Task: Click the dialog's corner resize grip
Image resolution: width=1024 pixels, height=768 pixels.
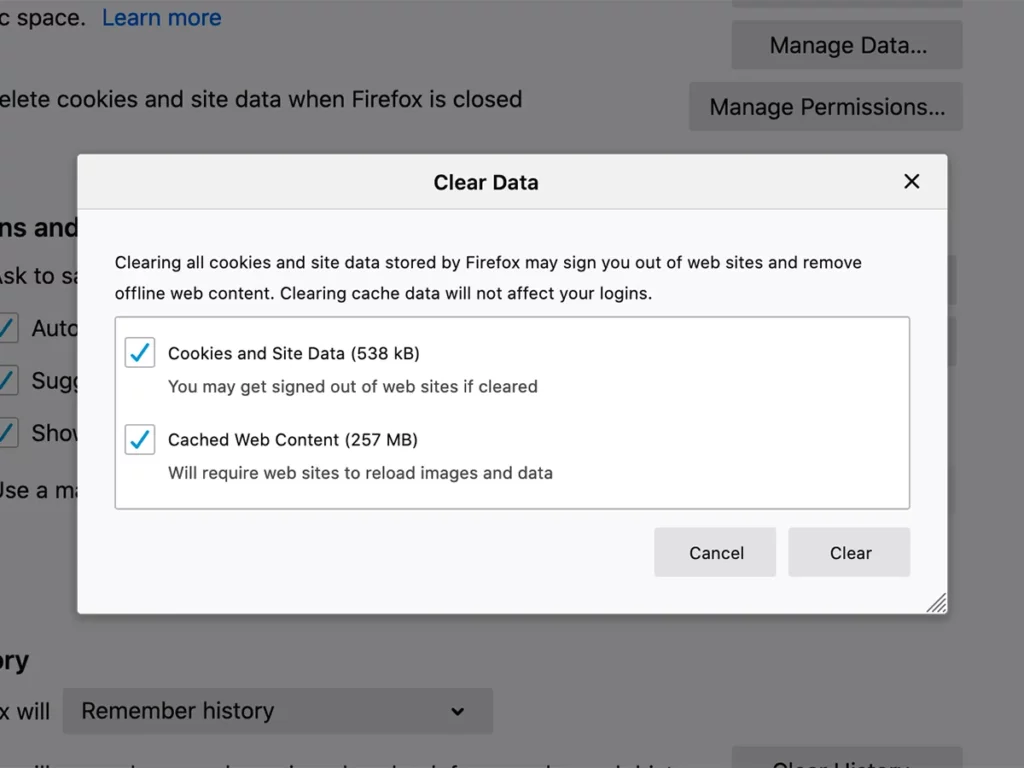Action: coord(936,602)
